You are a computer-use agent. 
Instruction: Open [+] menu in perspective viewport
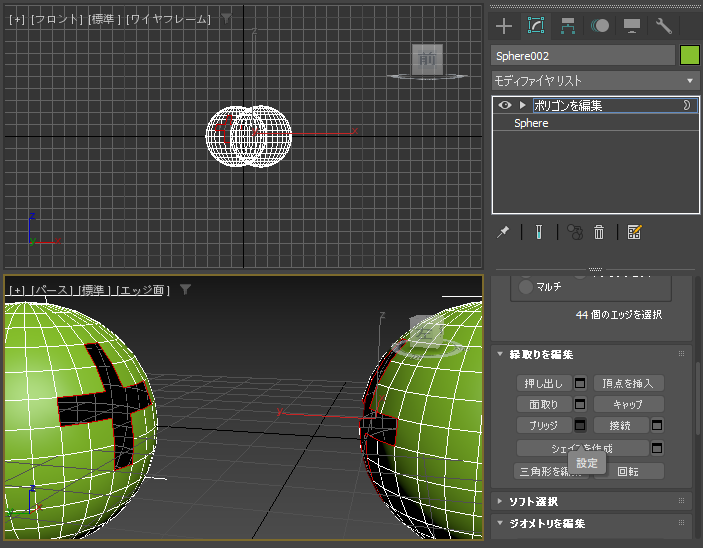point(17,290)
